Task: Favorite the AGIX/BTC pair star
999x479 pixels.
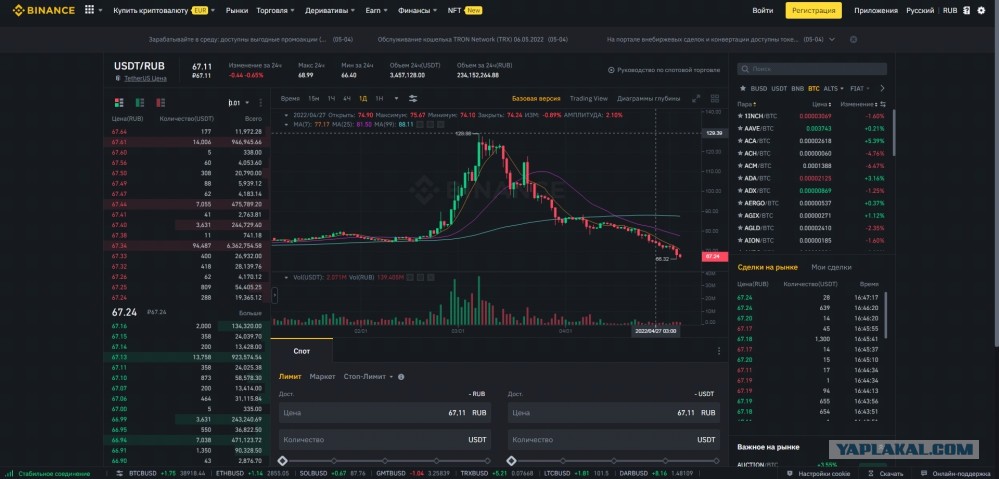Action: (x=740, y=215)
